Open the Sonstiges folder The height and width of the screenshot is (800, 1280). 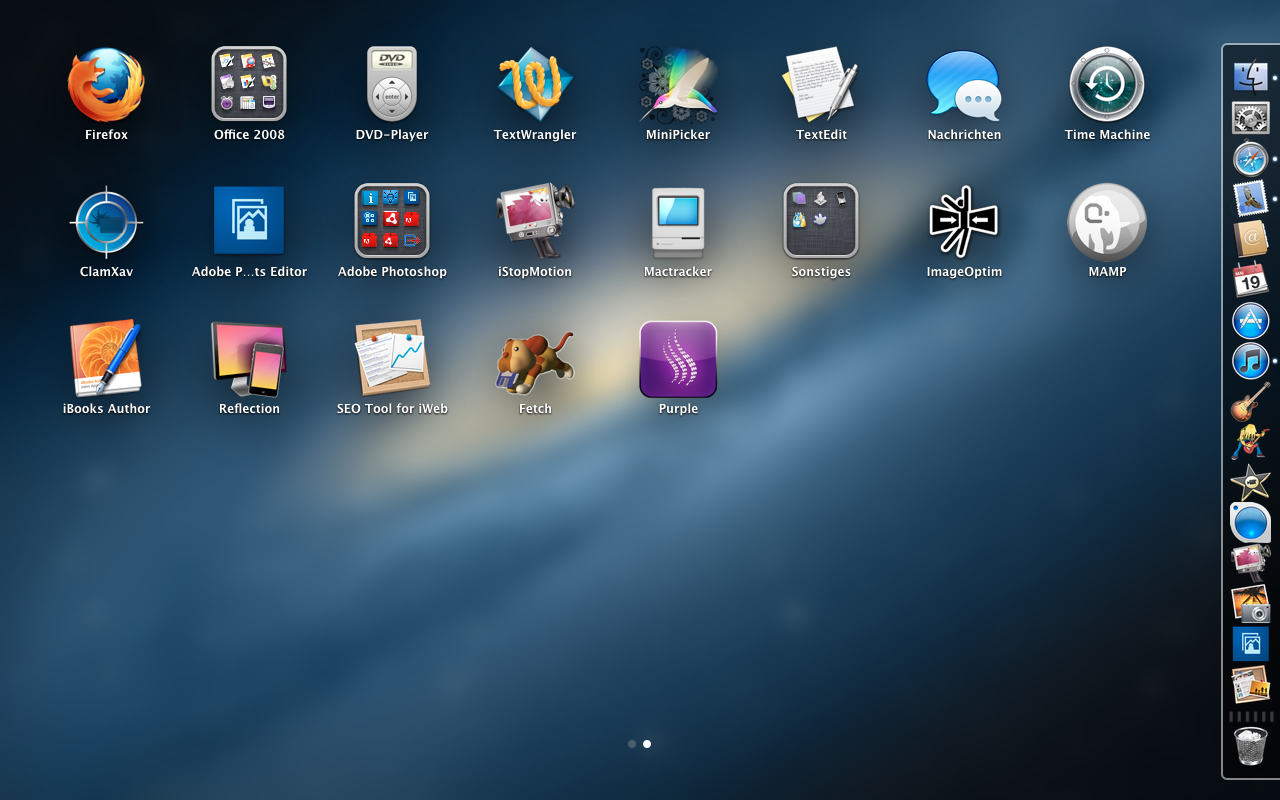click(x=821, y=221)
